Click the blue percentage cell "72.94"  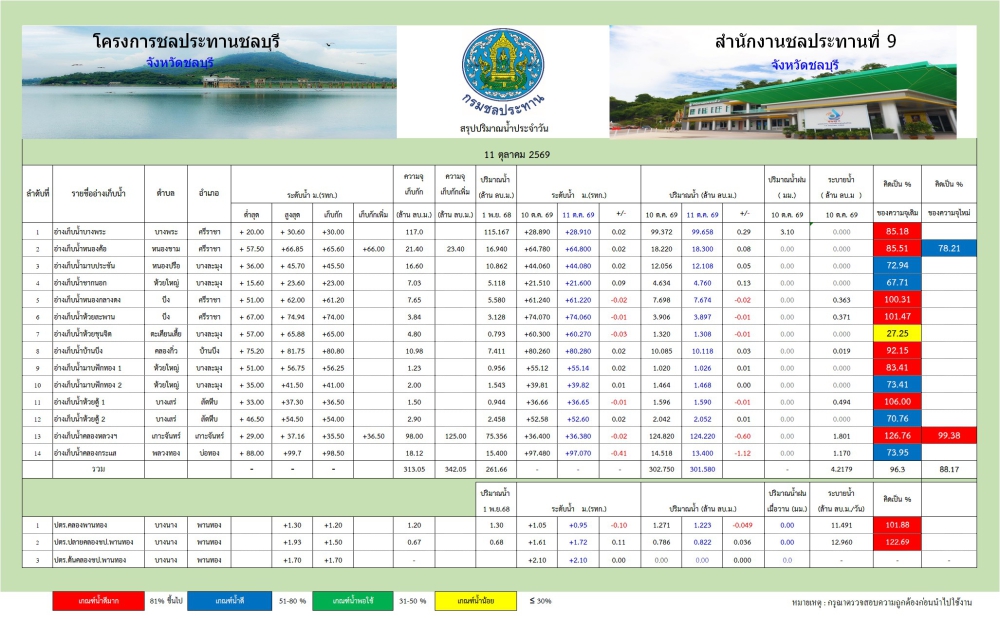click(897, 265)
